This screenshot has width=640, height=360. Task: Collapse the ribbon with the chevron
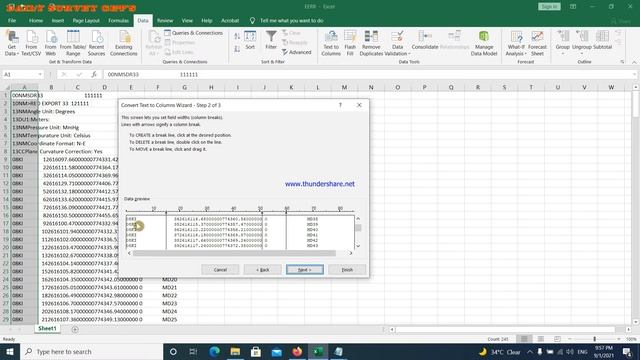click(x=634, y=62)
